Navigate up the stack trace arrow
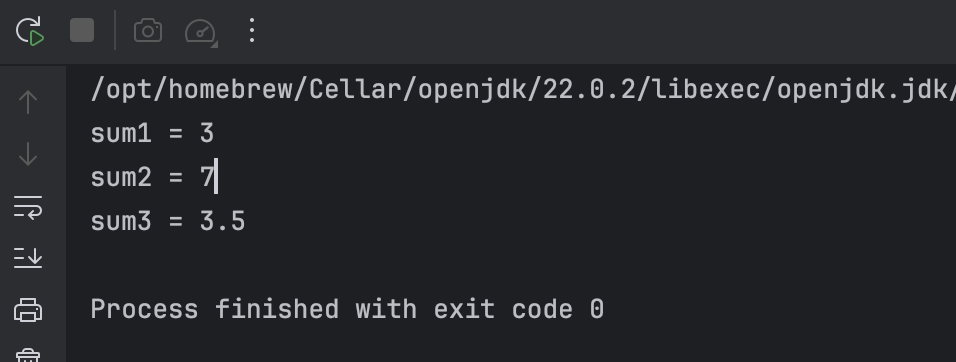The image size is (956, 362). click(28, 102)
